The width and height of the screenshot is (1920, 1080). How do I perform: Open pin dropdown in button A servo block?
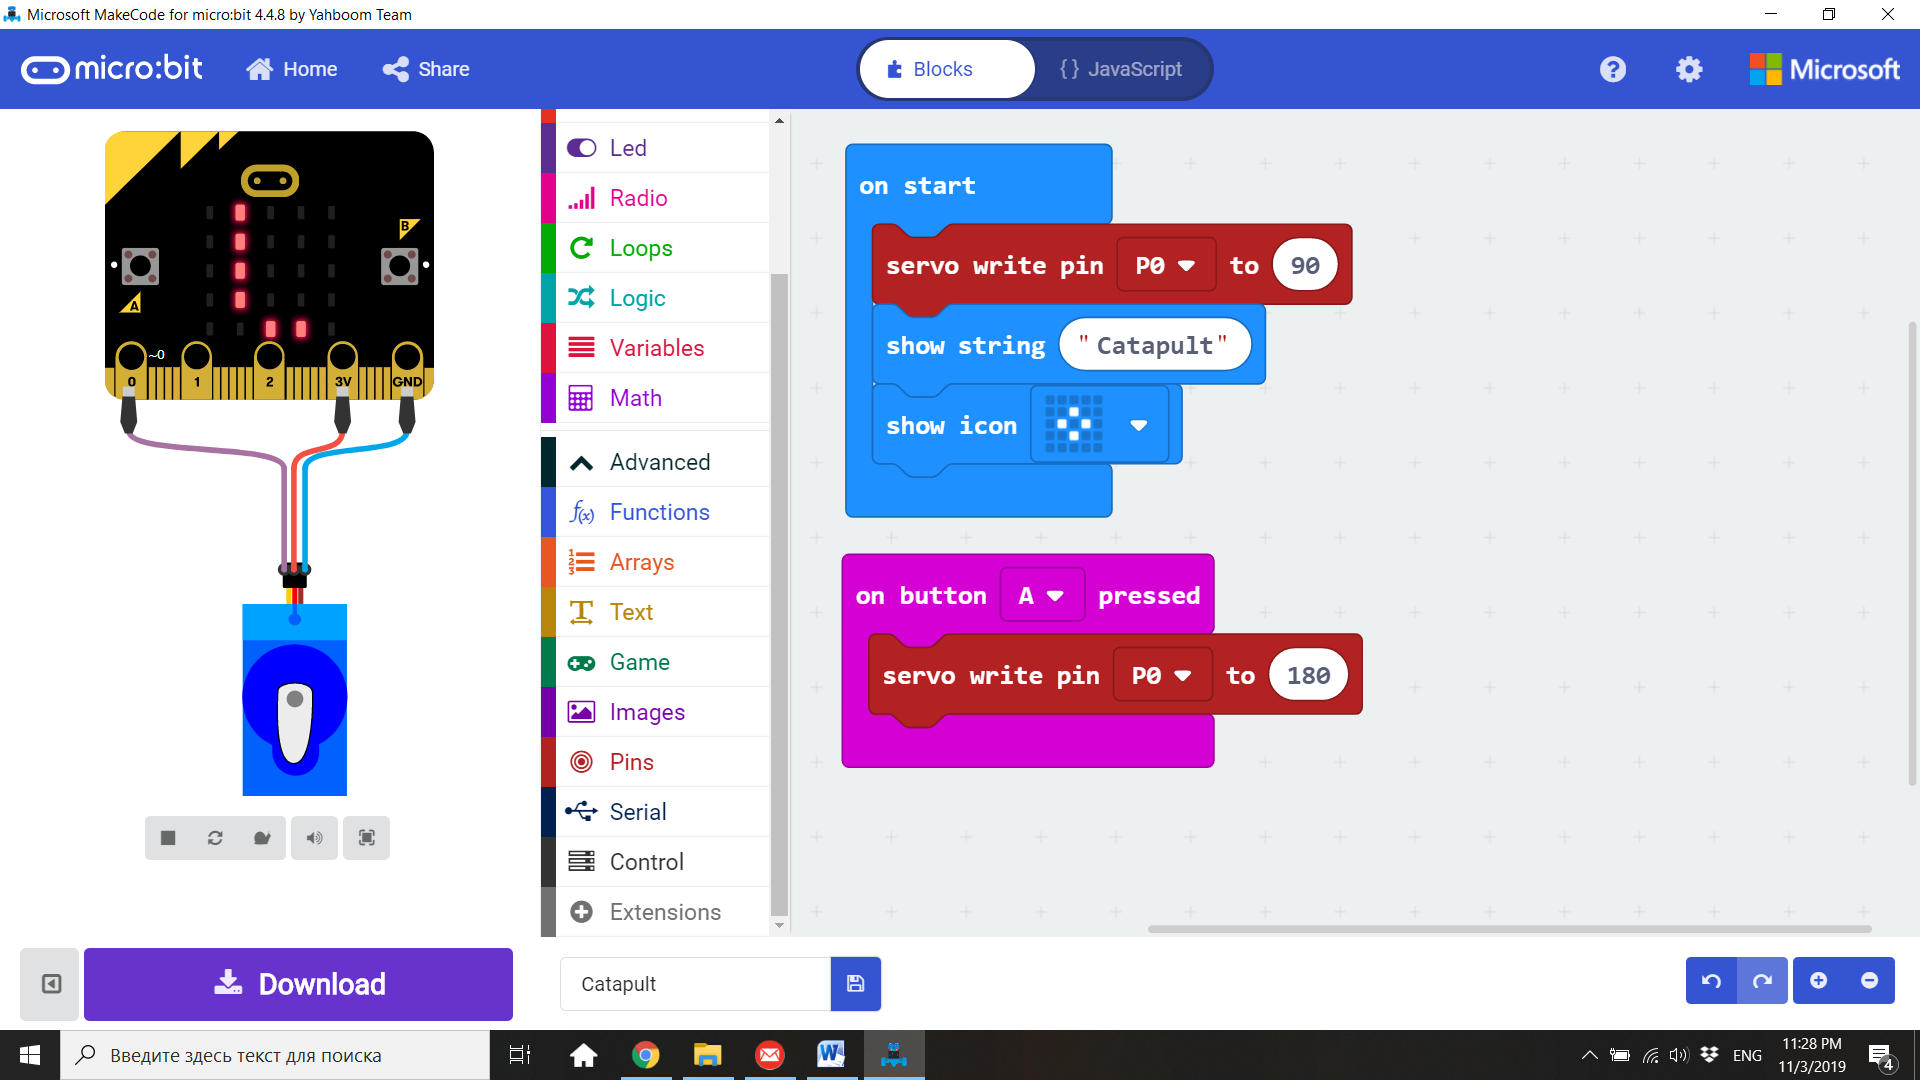click(x=1162, y=675)
